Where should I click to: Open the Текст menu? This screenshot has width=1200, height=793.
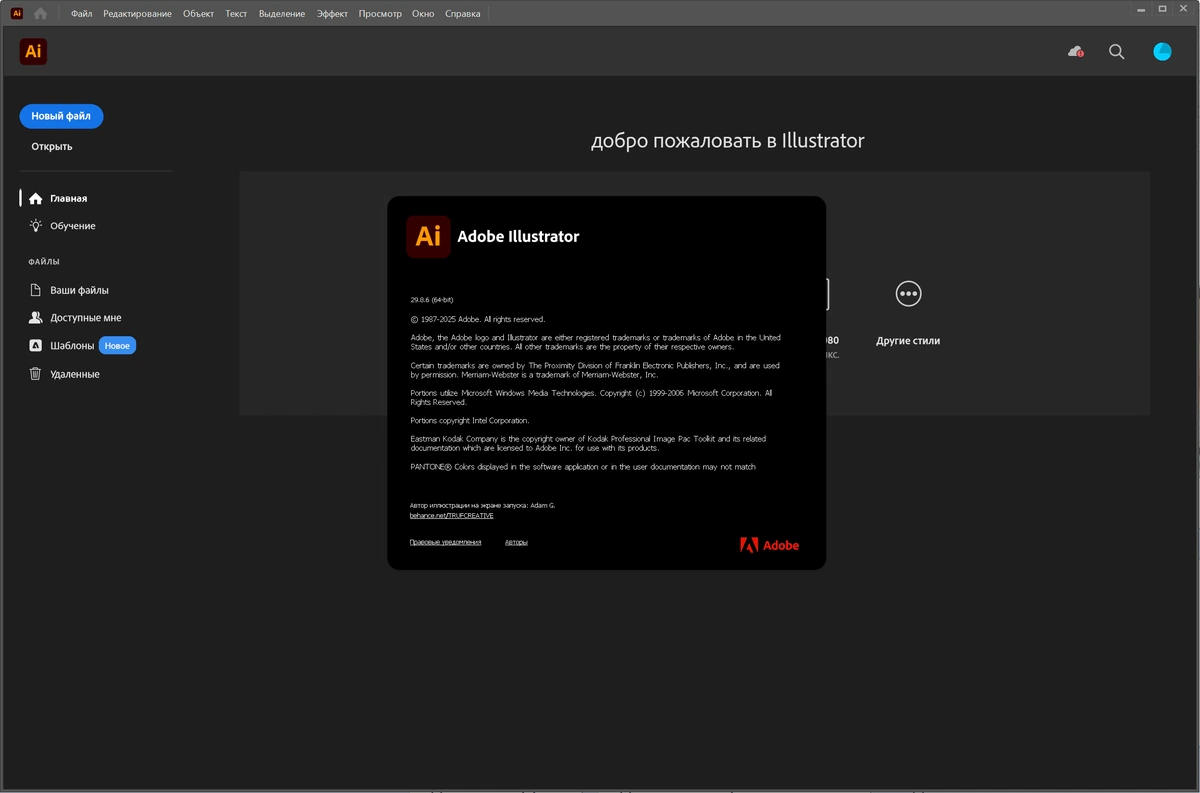236,14
